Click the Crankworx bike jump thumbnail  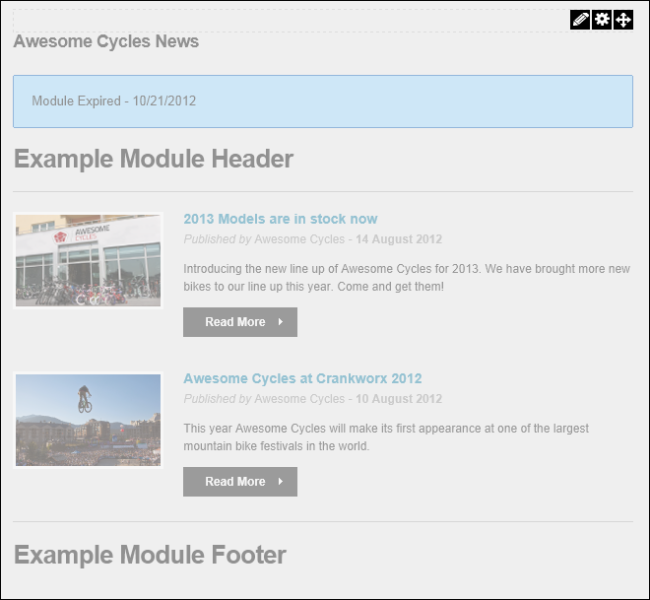pos(88,420)
